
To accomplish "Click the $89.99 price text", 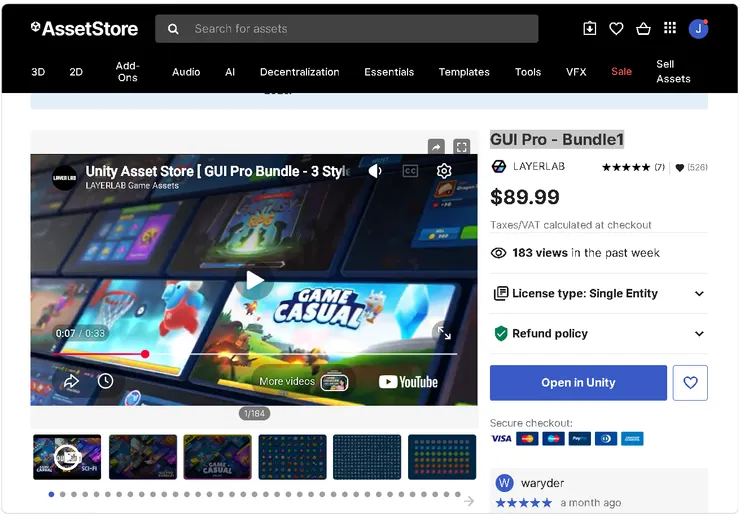I will click(525, 197).
